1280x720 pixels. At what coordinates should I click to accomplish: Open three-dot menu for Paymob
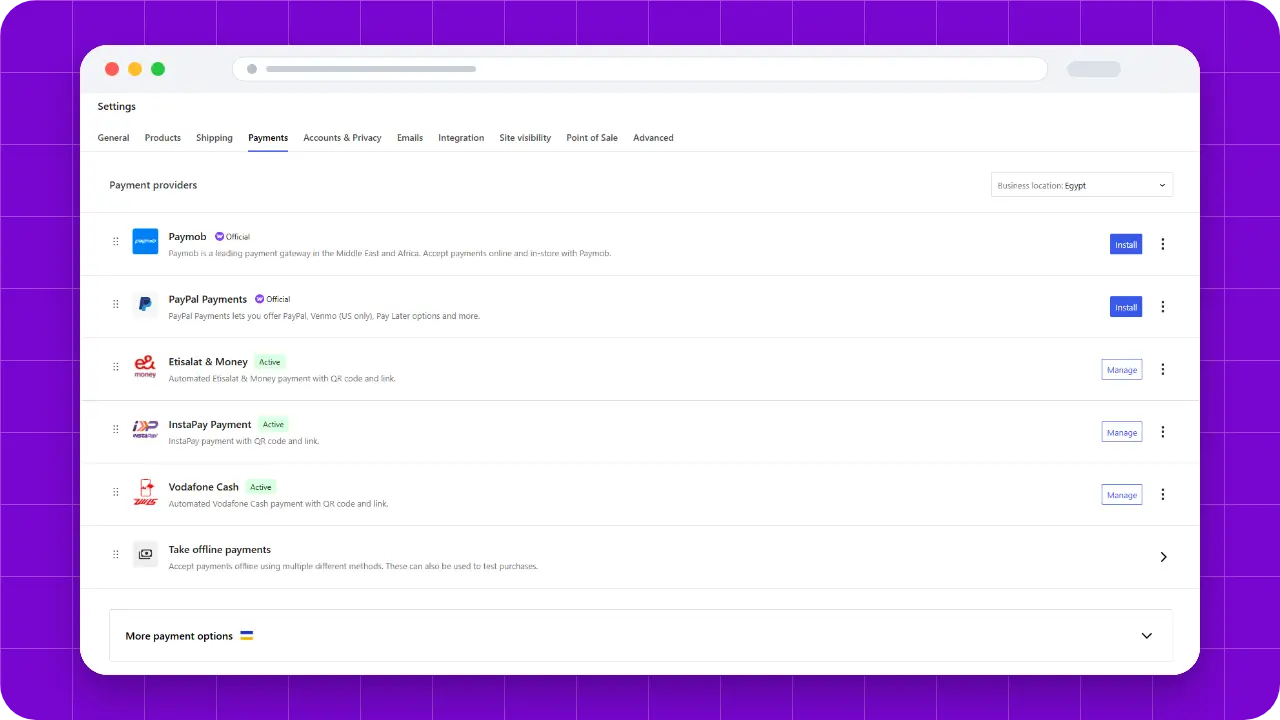tap(1162, 244)
